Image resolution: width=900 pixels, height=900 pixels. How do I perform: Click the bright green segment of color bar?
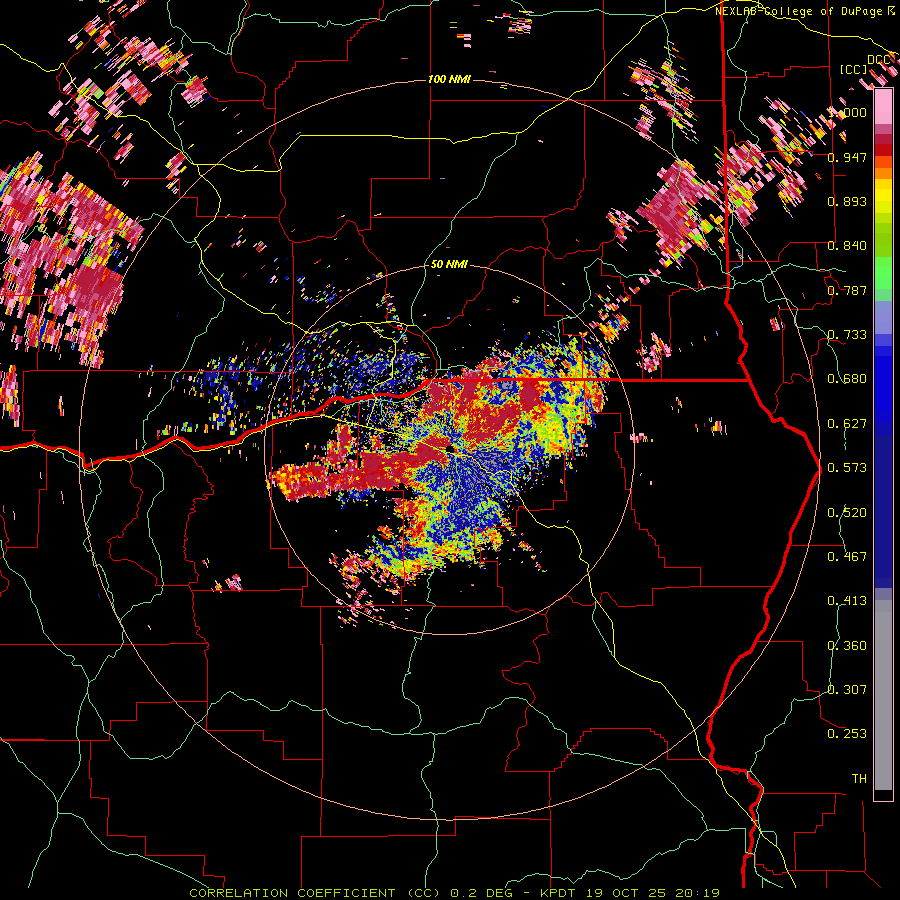tap(883, 273)
